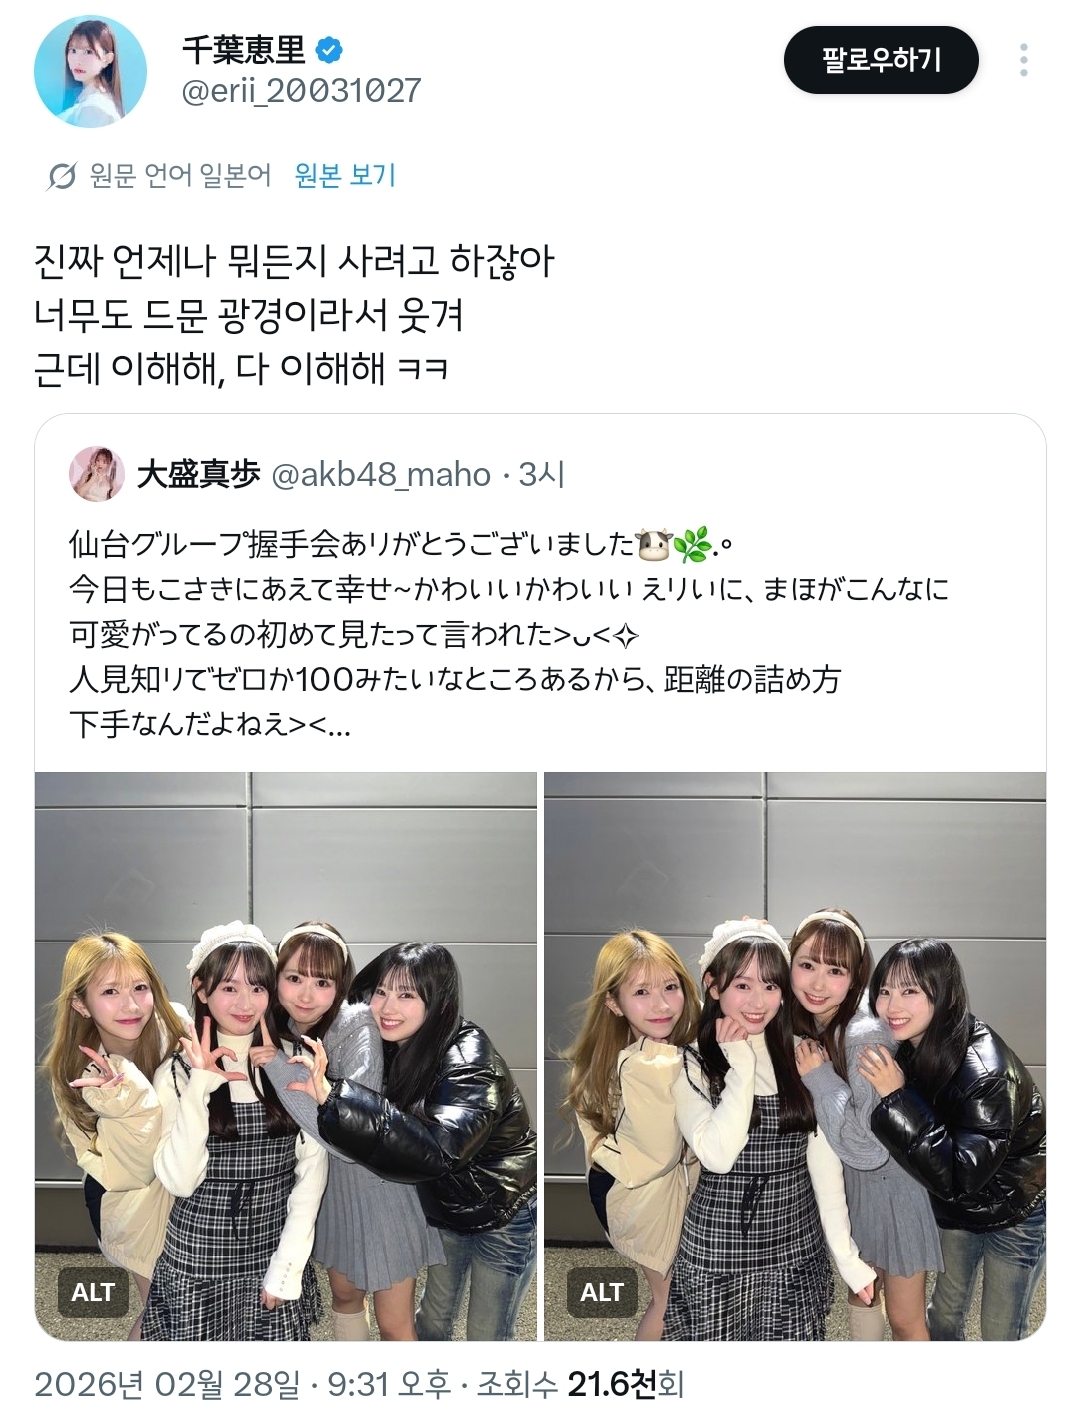Click the 조회수 21.6천회 view count

click(580, 1384)
